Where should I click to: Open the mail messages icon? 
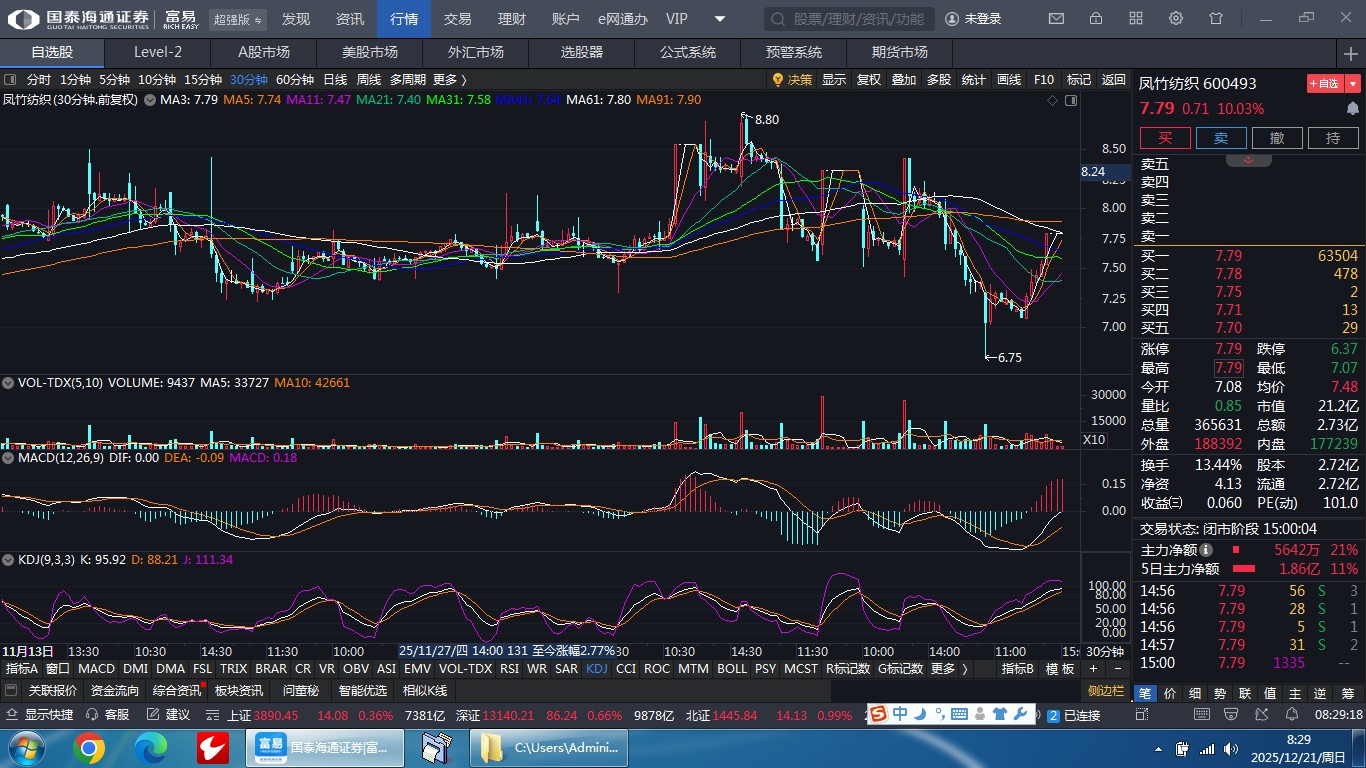tap(1056, 19)
